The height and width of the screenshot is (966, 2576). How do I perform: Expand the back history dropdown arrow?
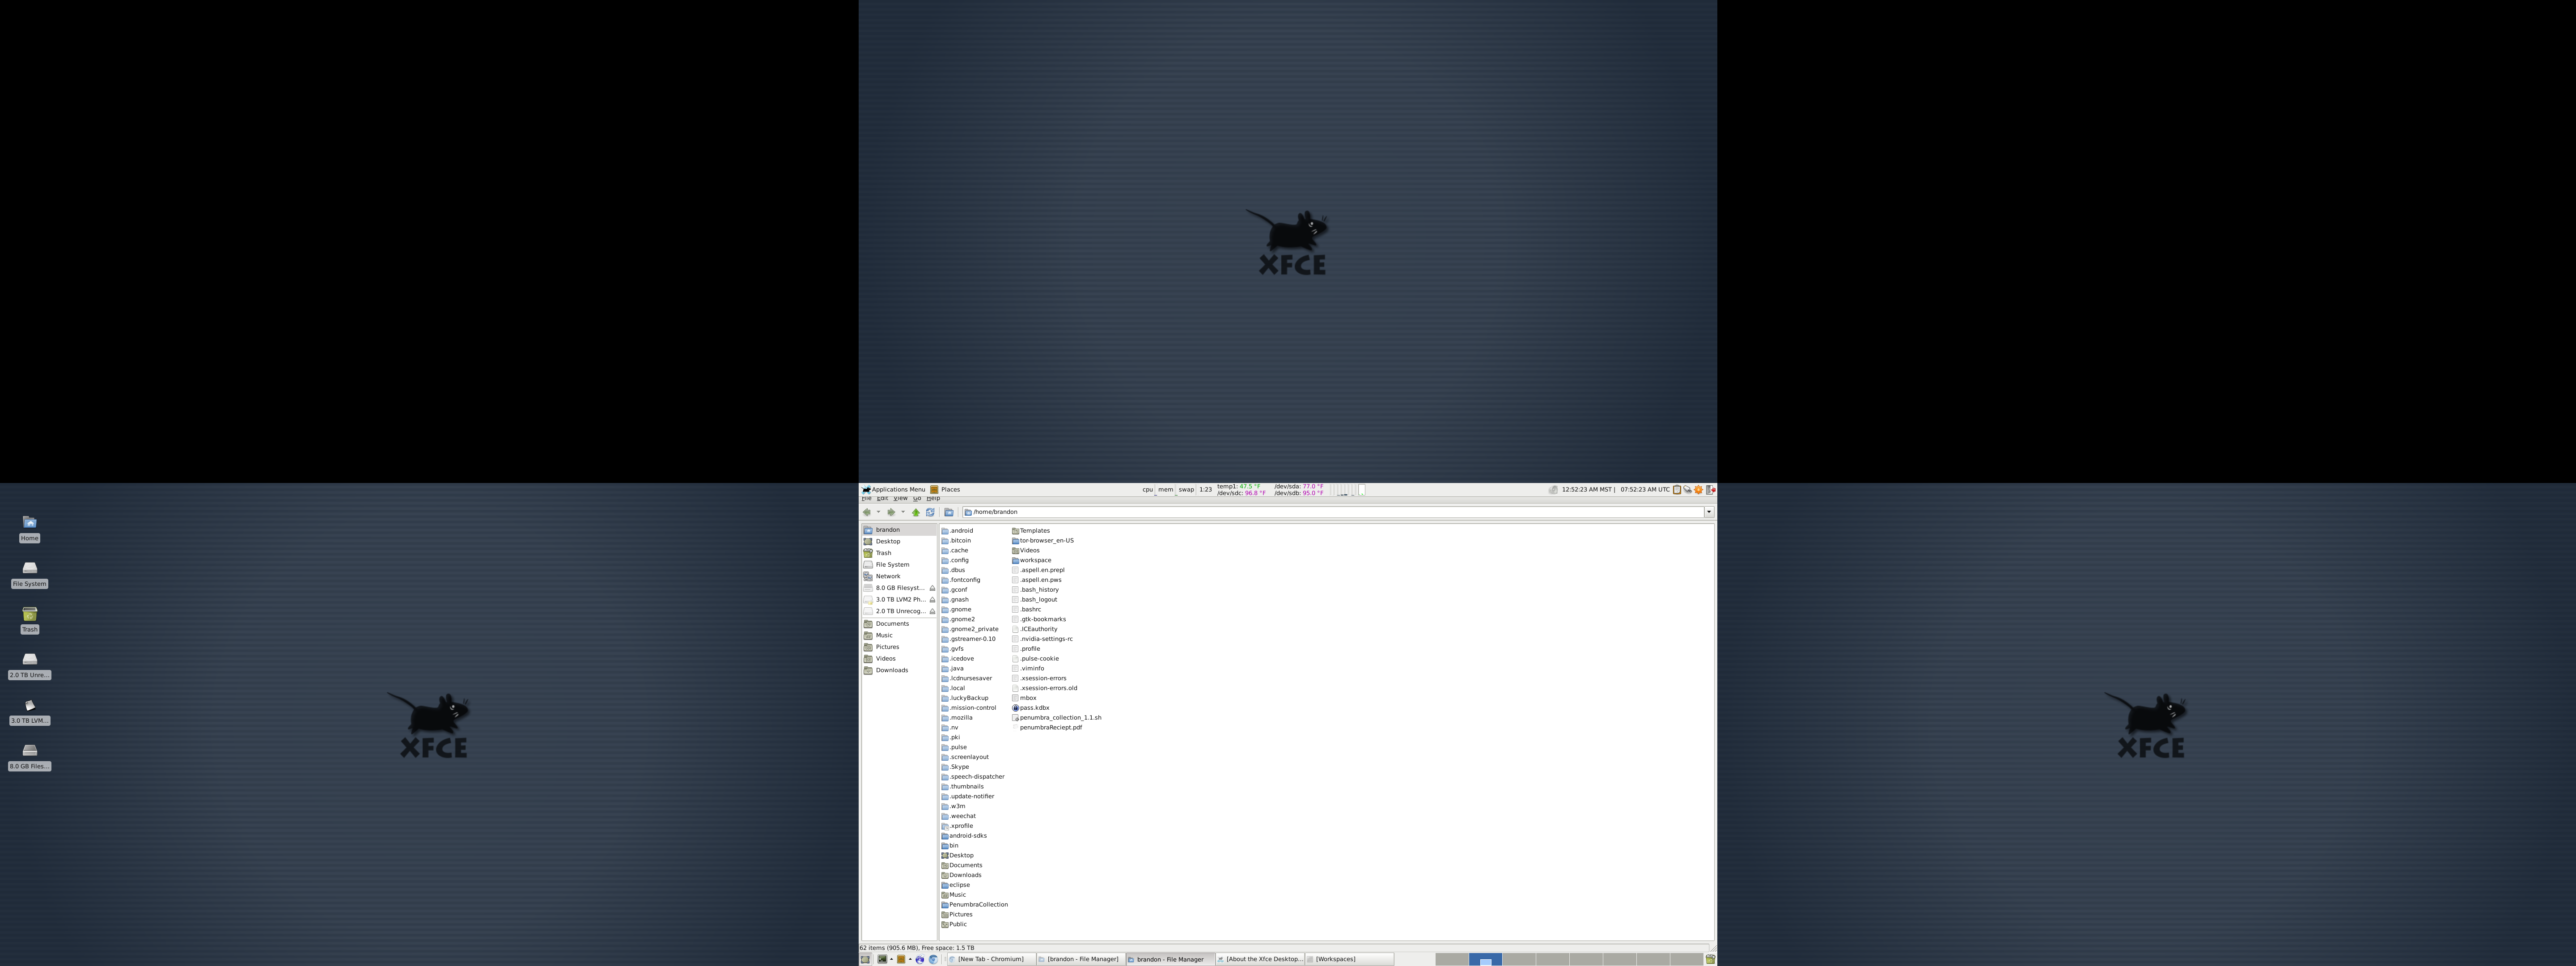[x=879, y=512]
